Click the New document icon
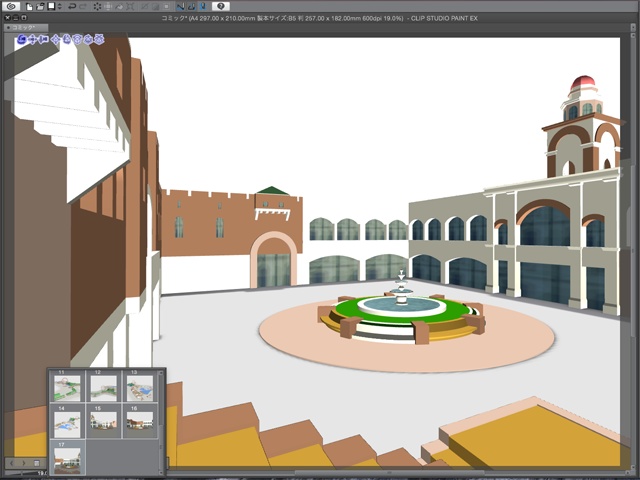The width and height of the screenshot is (640, 480). (30, 6)
